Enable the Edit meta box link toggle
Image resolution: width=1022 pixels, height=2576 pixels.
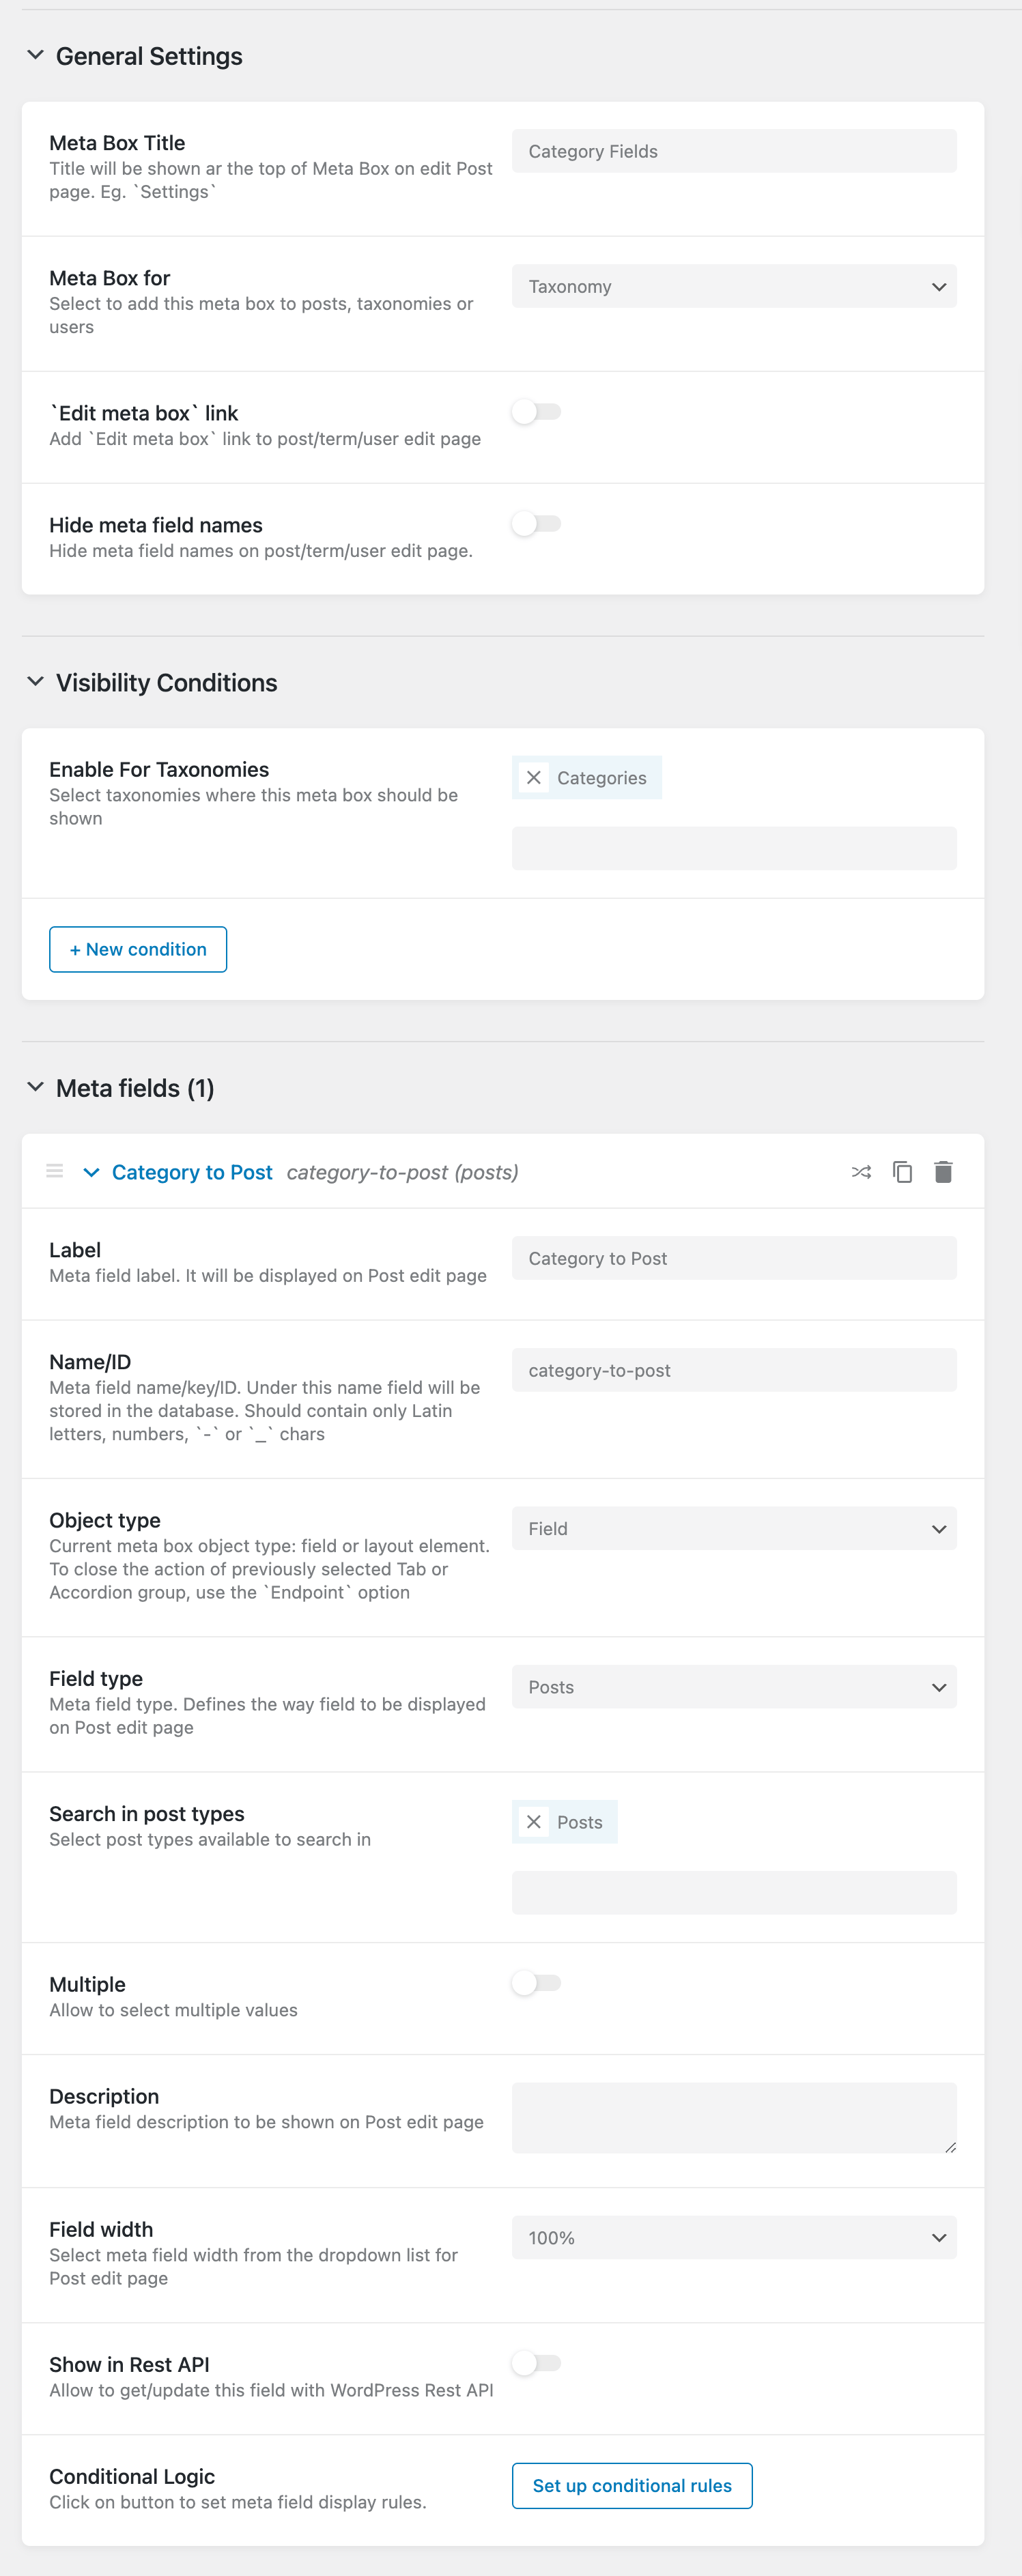[537, 411]
